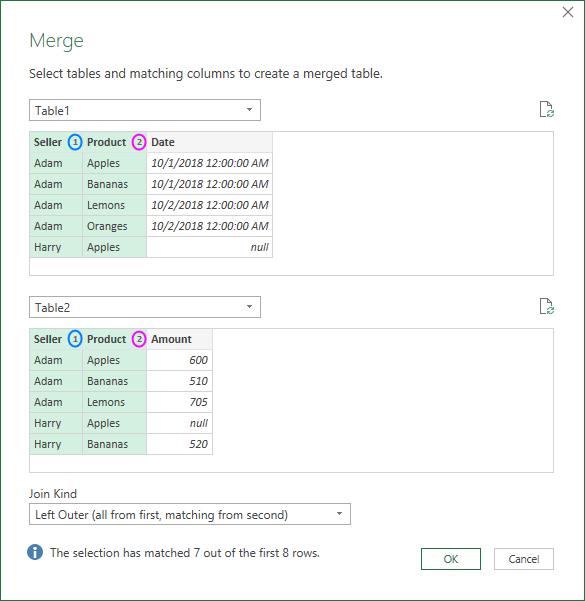The height and width of the screenshot is (601, 585).
Task: Select the Product column header in Table1
Action: [x=114, y=142]
